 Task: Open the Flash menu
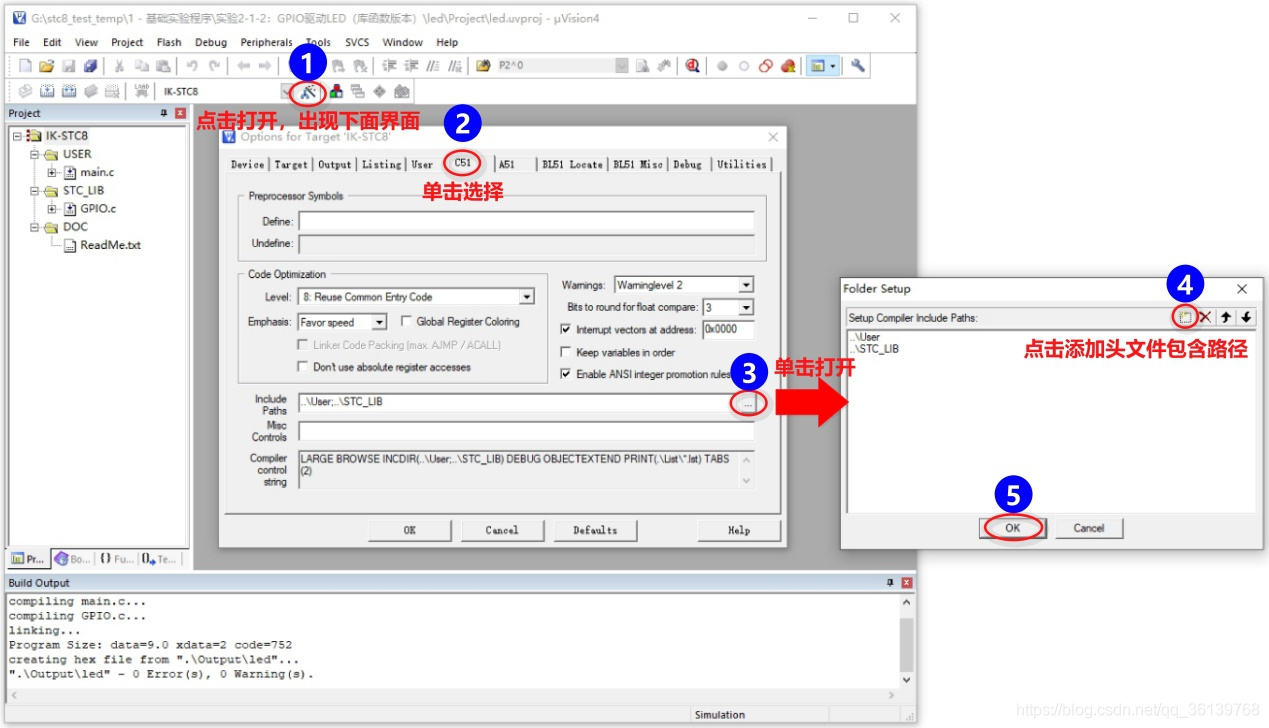coord(169,42)
